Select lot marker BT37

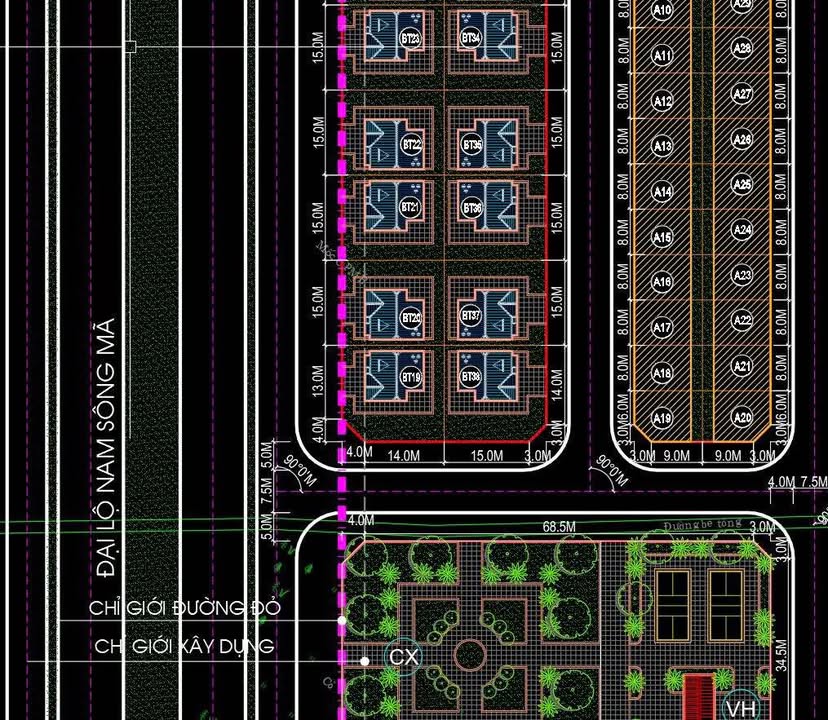(472, 314)
